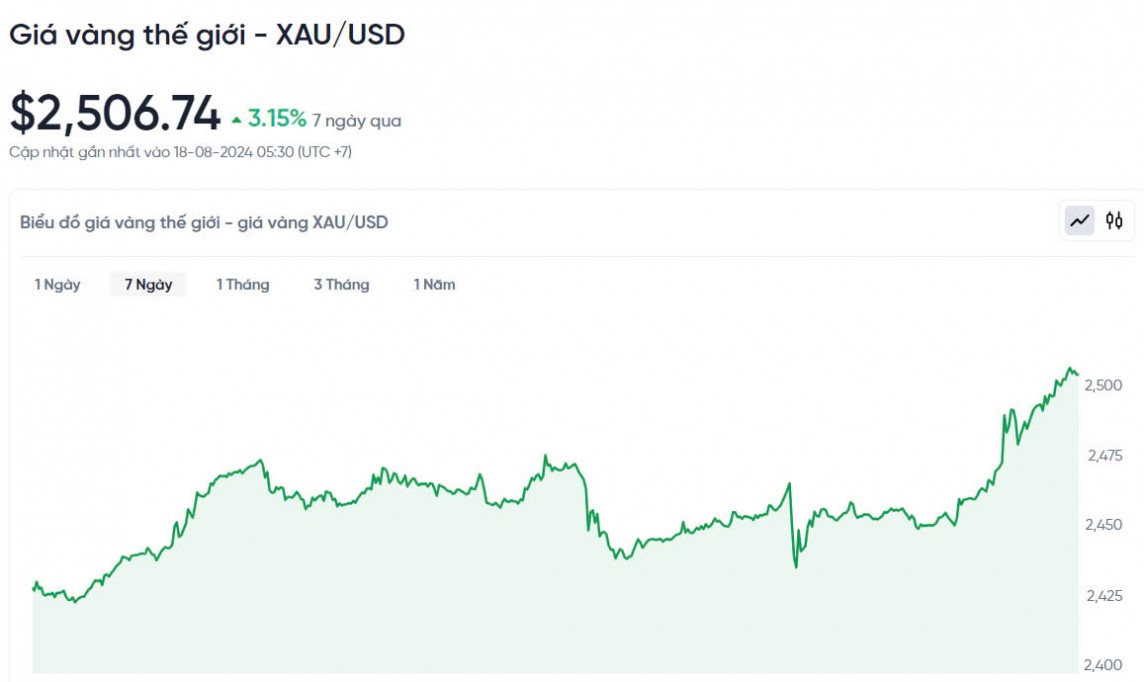Switch to candlestick chart view

pos(1114,221)
